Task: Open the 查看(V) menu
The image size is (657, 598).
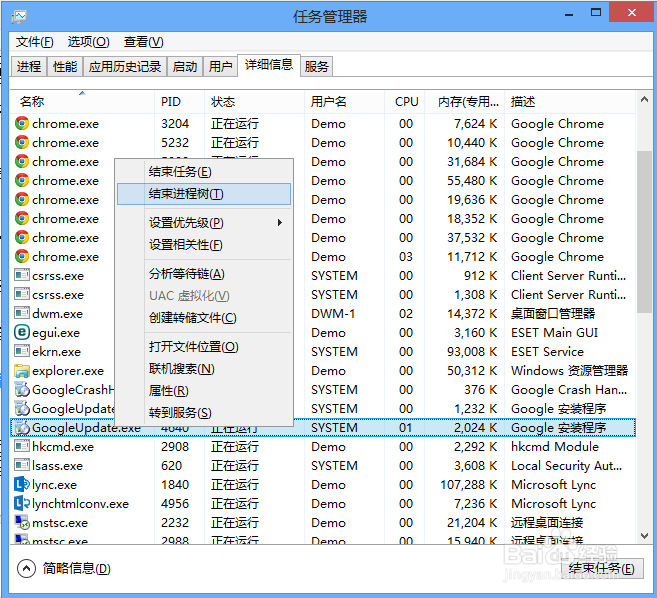Action: pyautogui.click(x=144, y=42)
